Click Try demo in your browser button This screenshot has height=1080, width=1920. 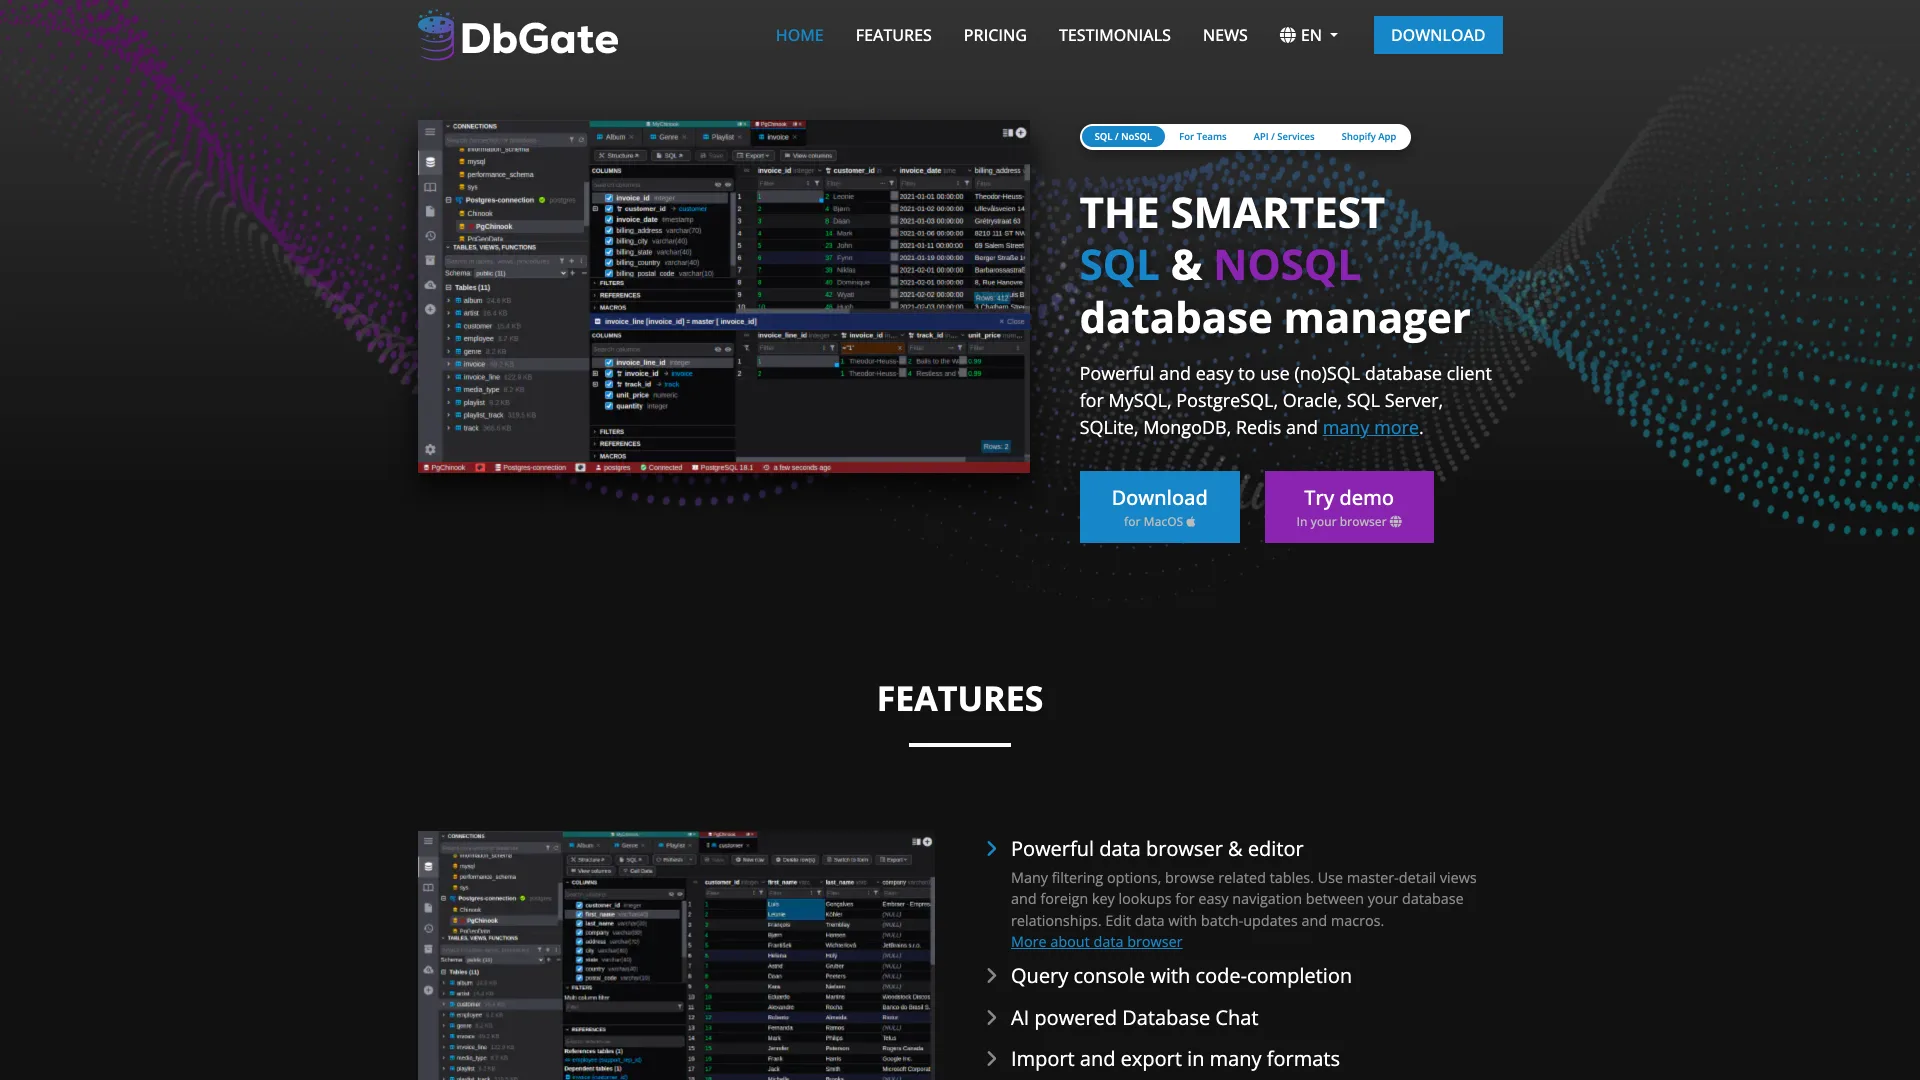1349,507
